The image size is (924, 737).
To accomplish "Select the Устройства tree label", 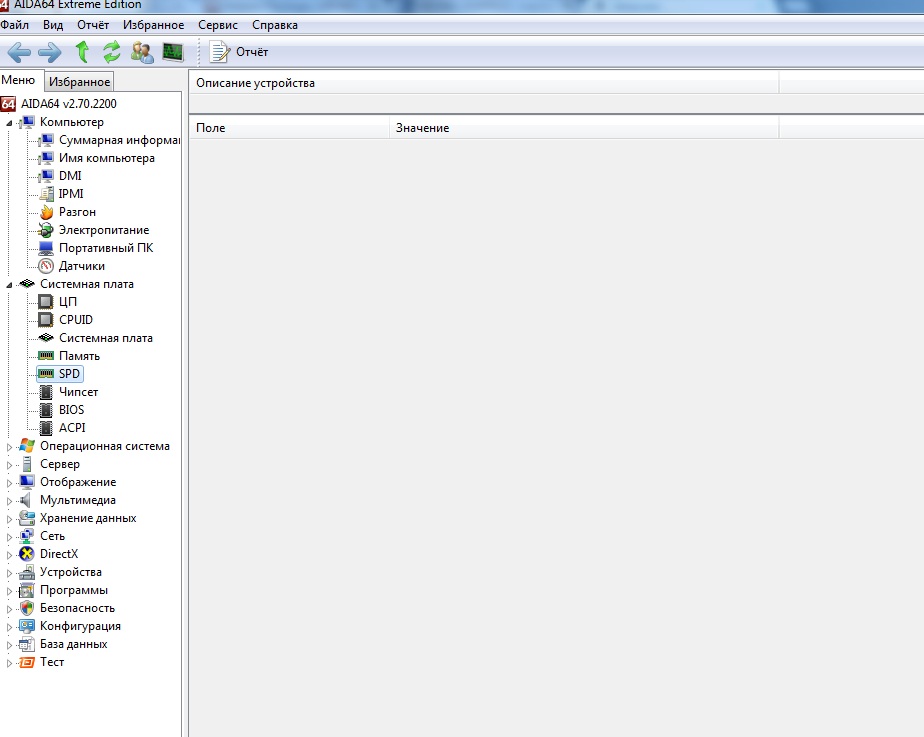I will [x=71, y=572].
